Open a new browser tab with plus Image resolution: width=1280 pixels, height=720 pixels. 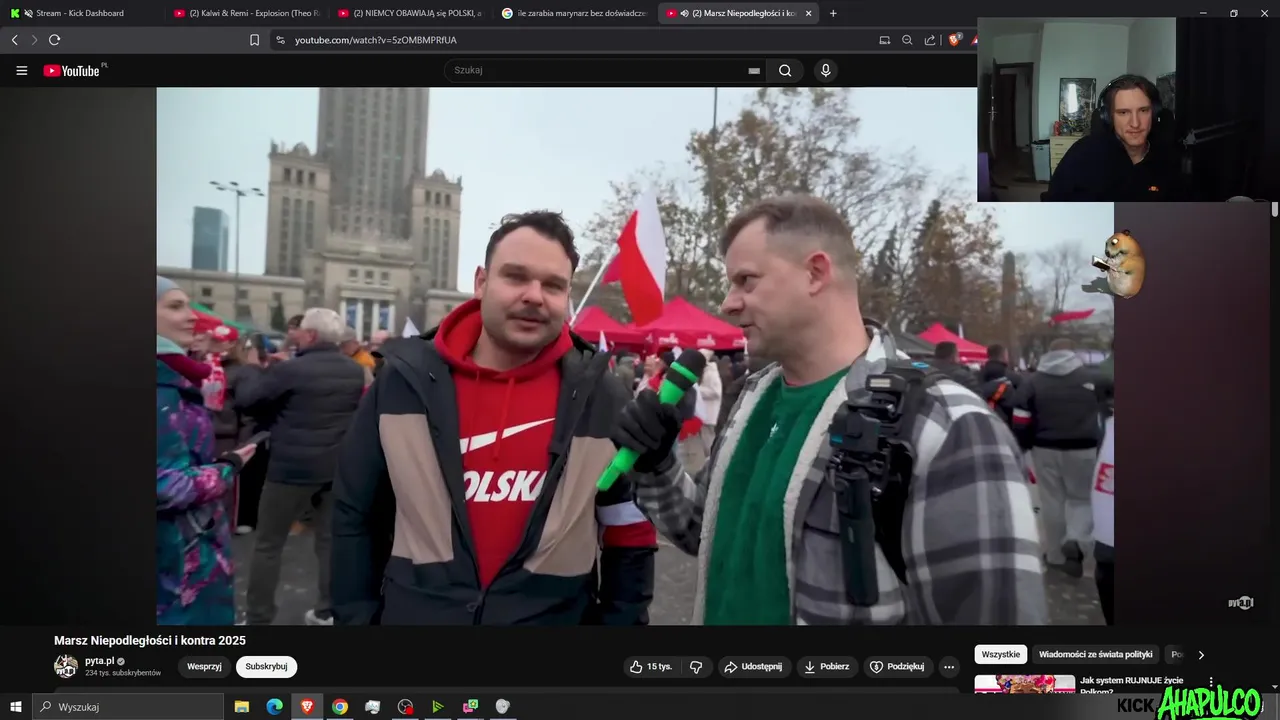(x=833, y=13)
